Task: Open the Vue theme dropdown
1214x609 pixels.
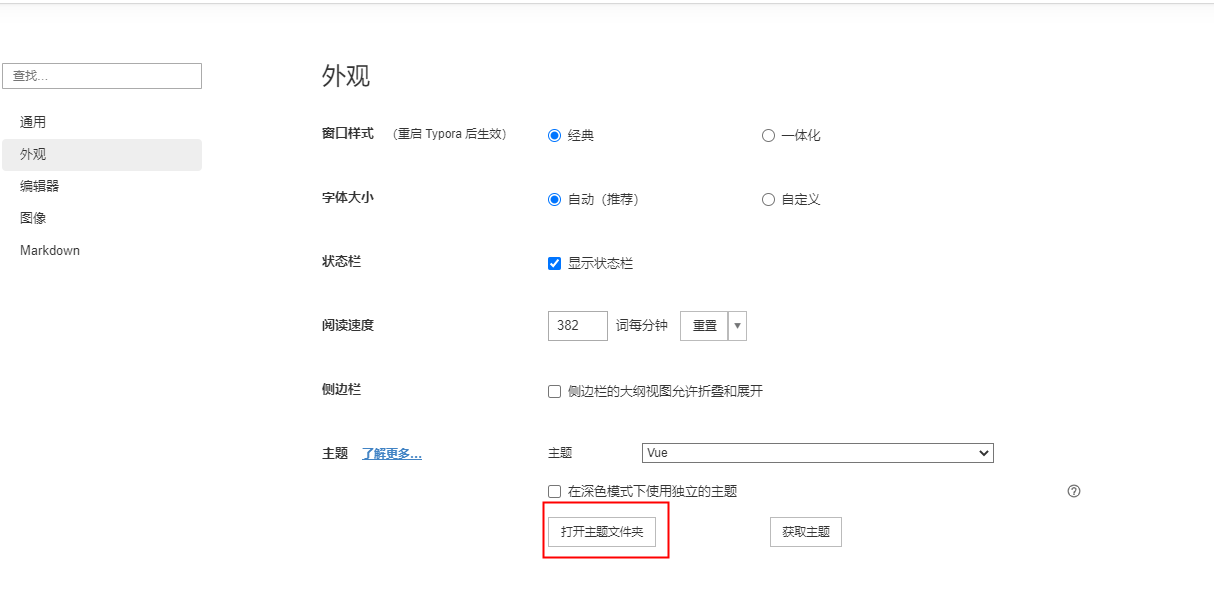Action: [817, 453]
